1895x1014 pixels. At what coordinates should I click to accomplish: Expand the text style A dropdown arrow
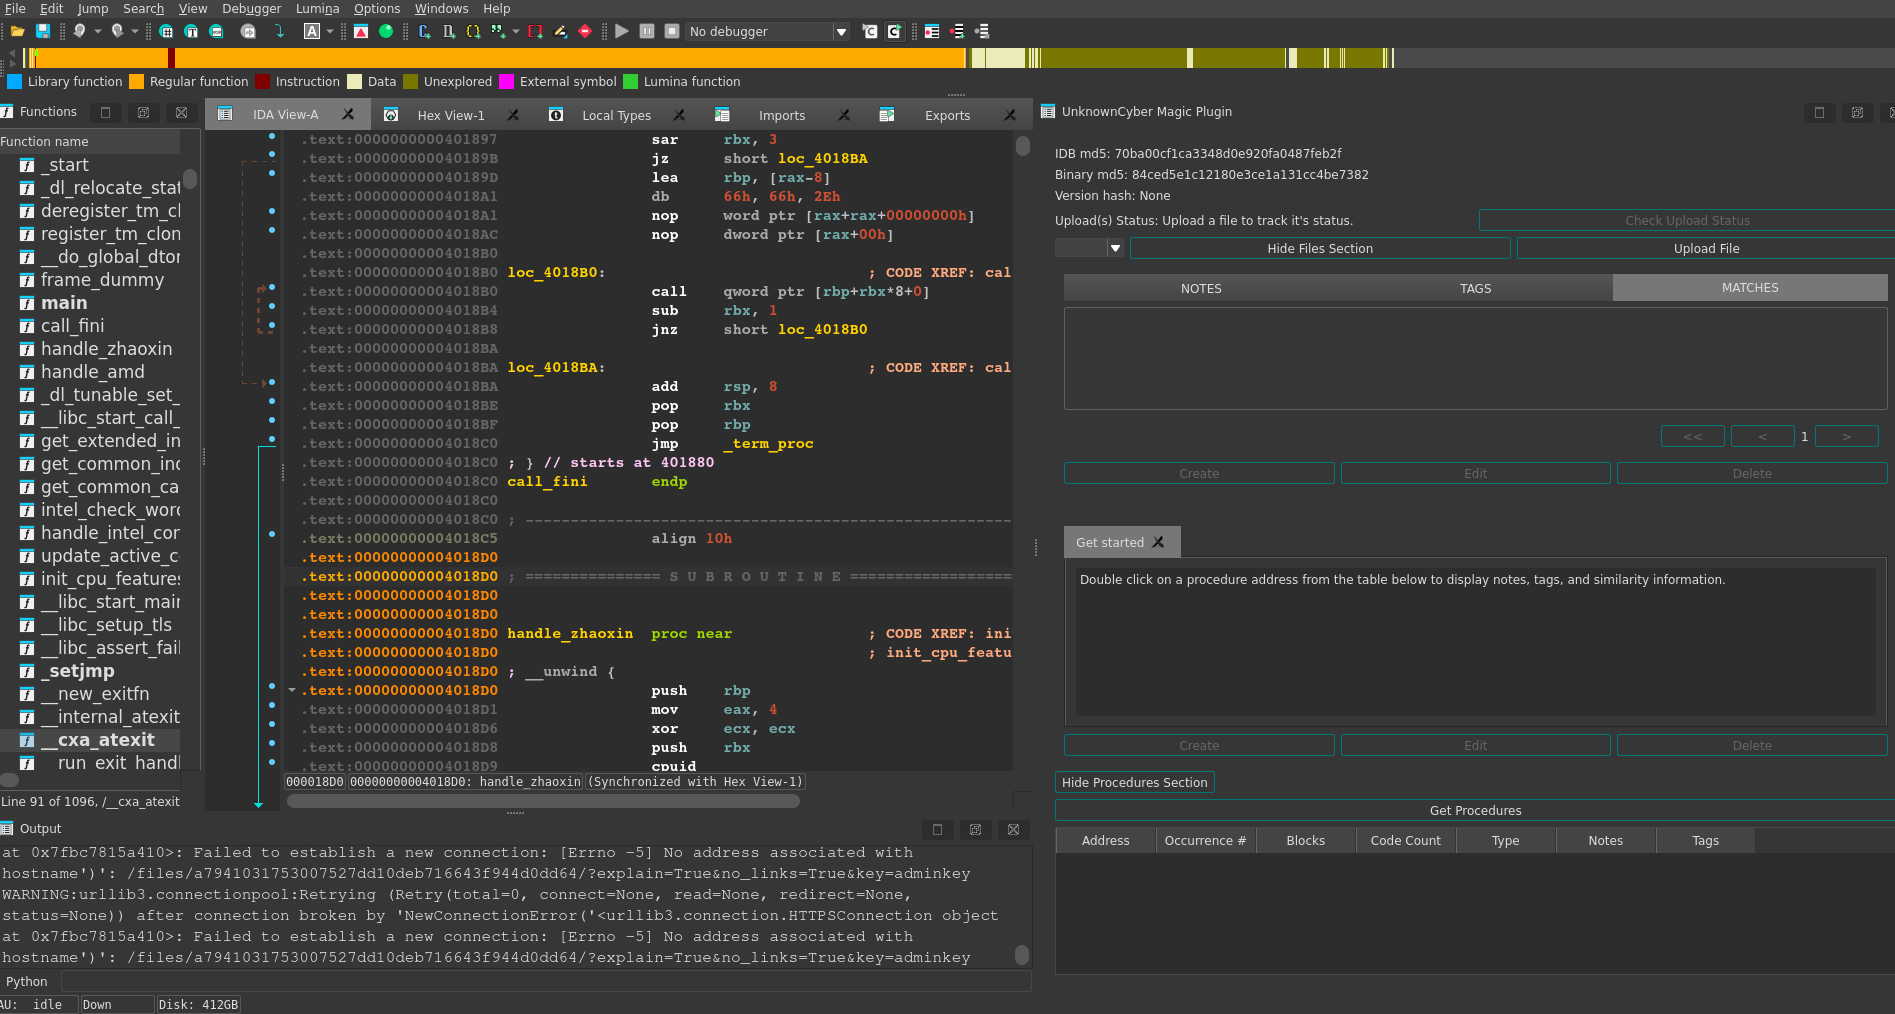click(x=330, y=32)
